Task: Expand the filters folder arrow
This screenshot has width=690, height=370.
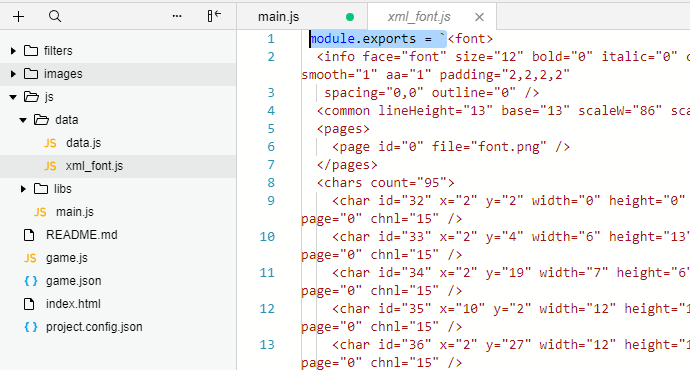Action: (13, 51)
